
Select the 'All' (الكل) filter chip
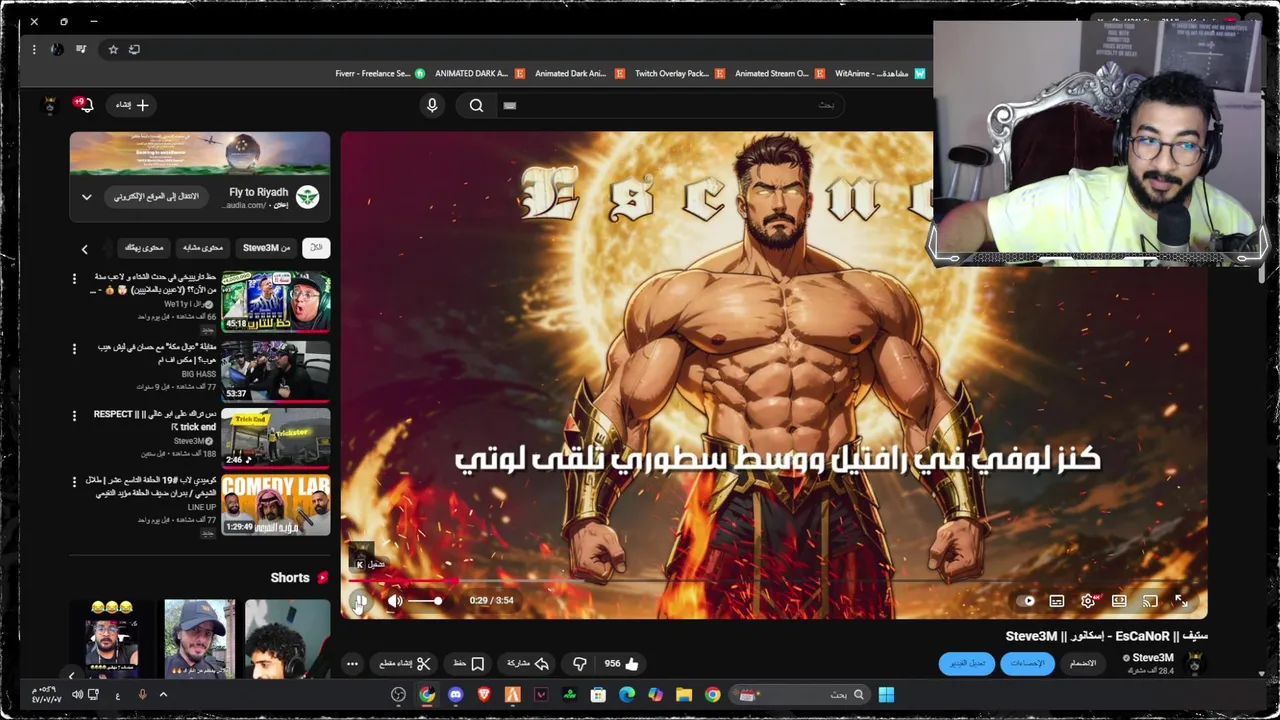click(x=316, y=248)
